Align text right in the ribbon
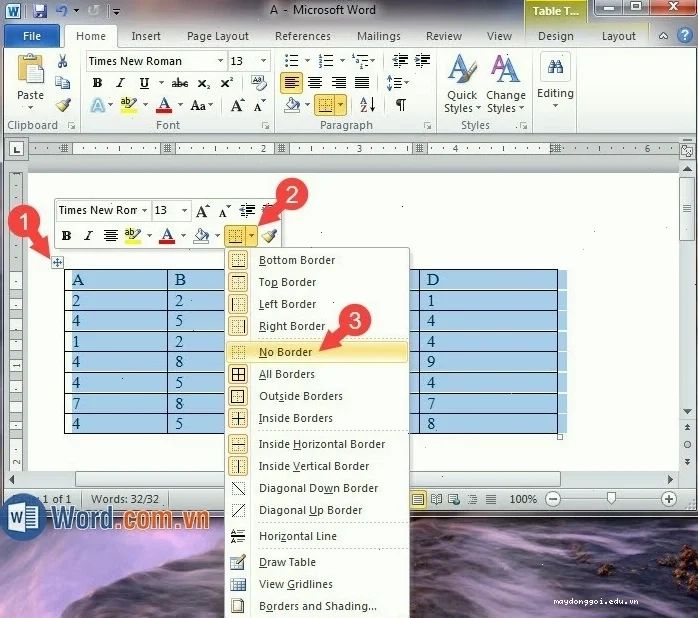698x618 pixels. pyautogui.click(x=339, y=82)
